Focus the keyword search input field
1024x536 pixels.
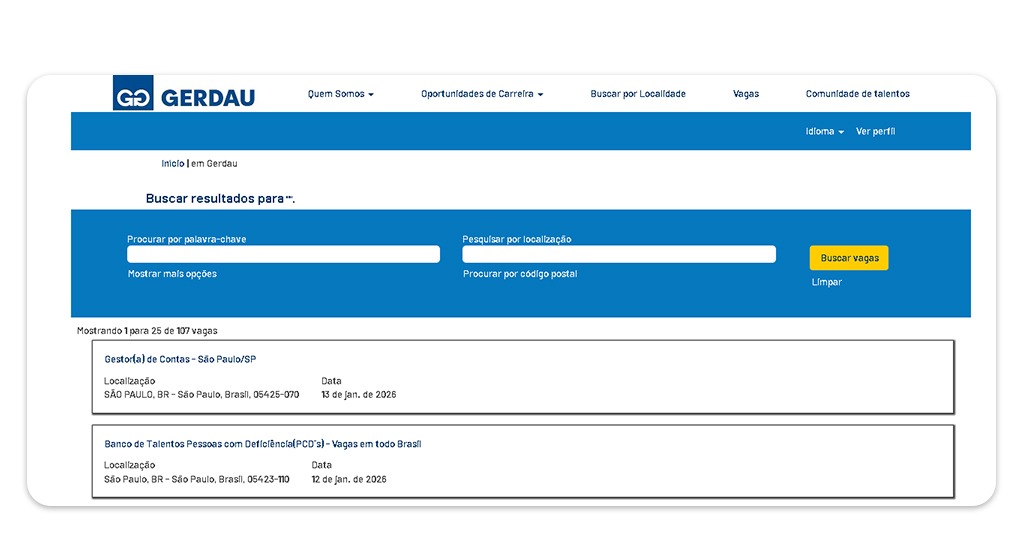click(x=283, y=255)
